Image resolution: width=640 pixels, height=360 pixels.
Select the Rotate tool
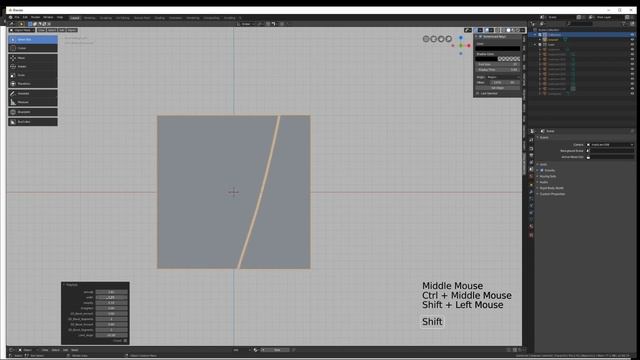pyautogui.click(x=33, y=67)
